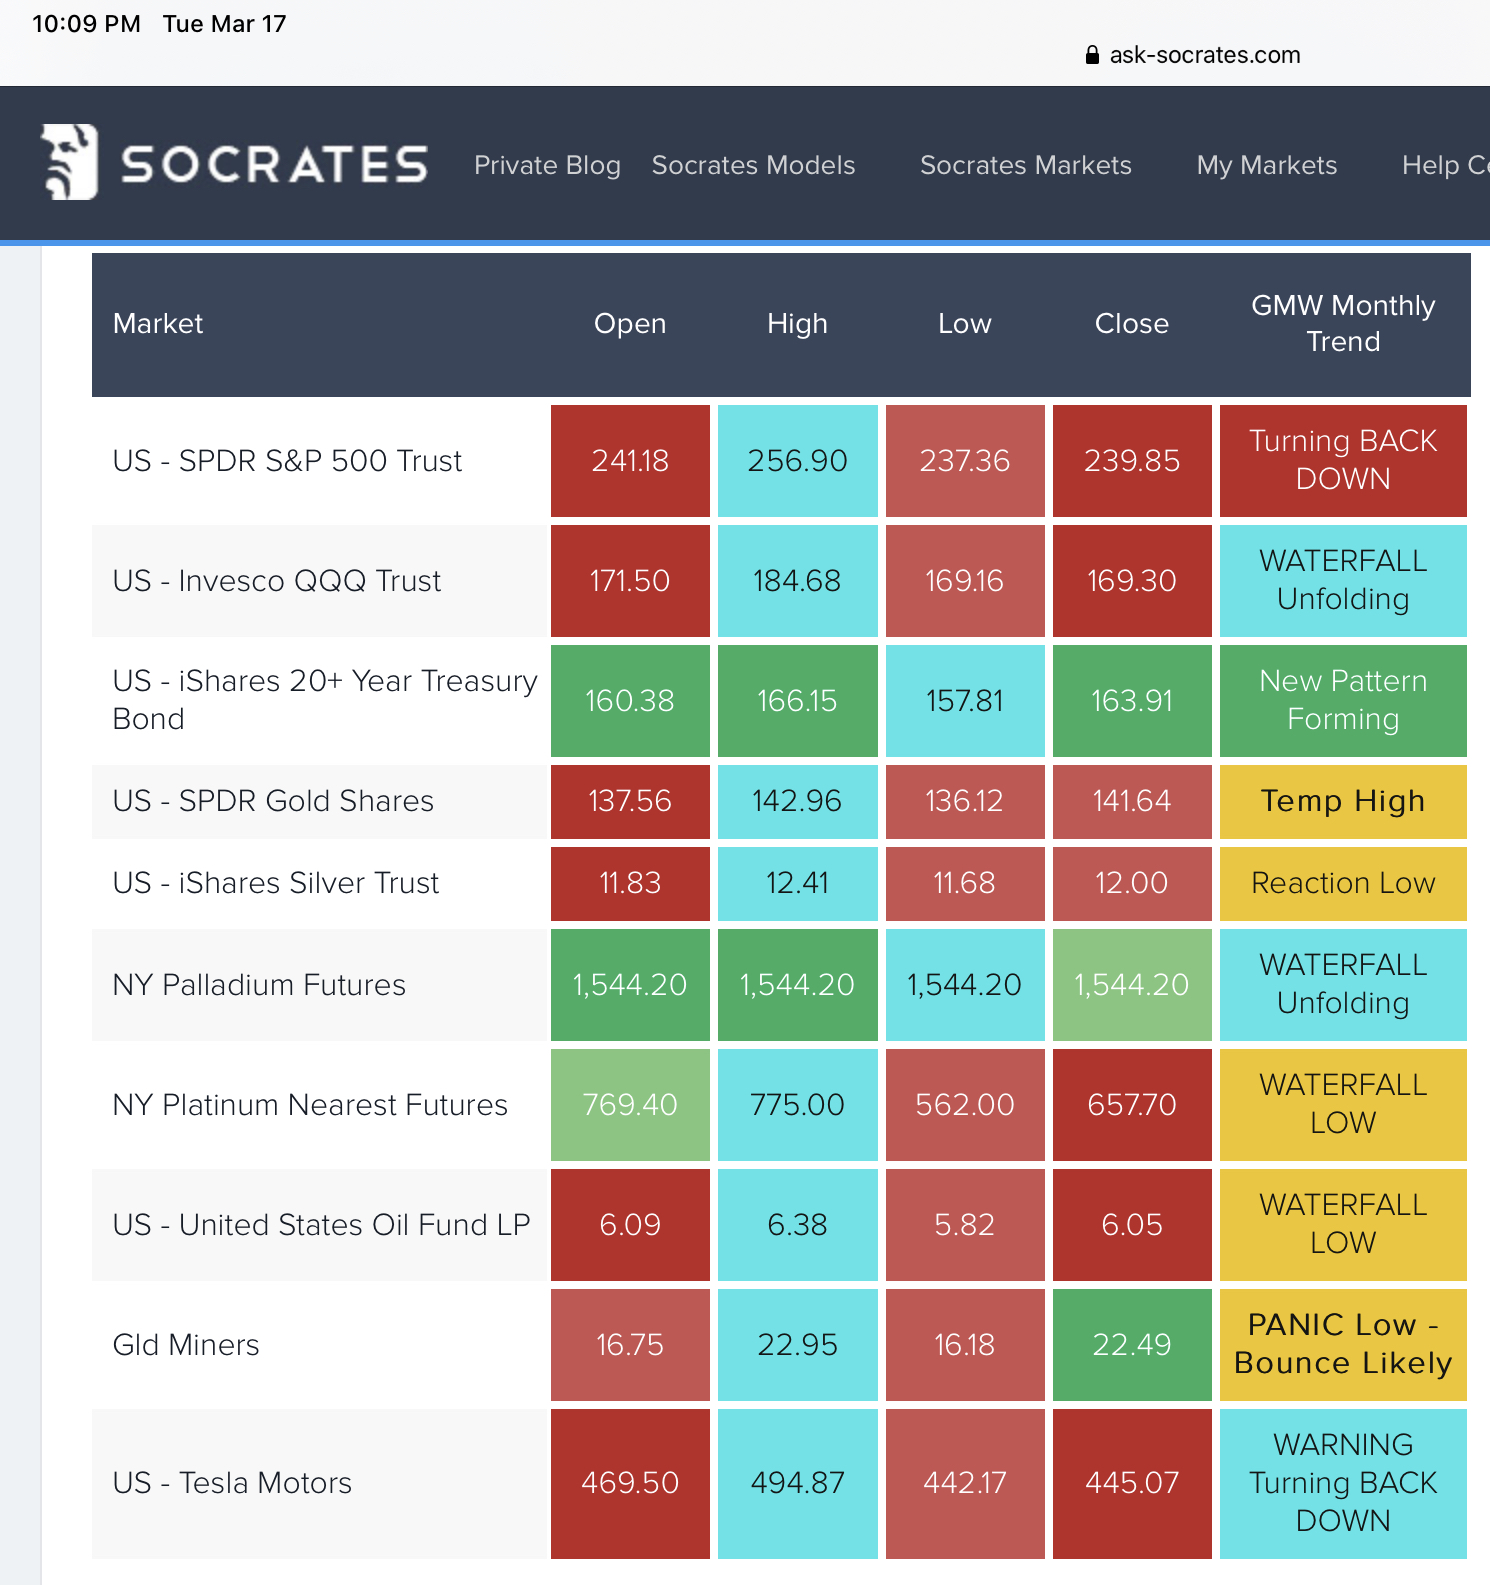The height and width of the screenshot is (1585, 1490).
Task: Click the Tesla Open value 469.50
Action: [630, 1484]
